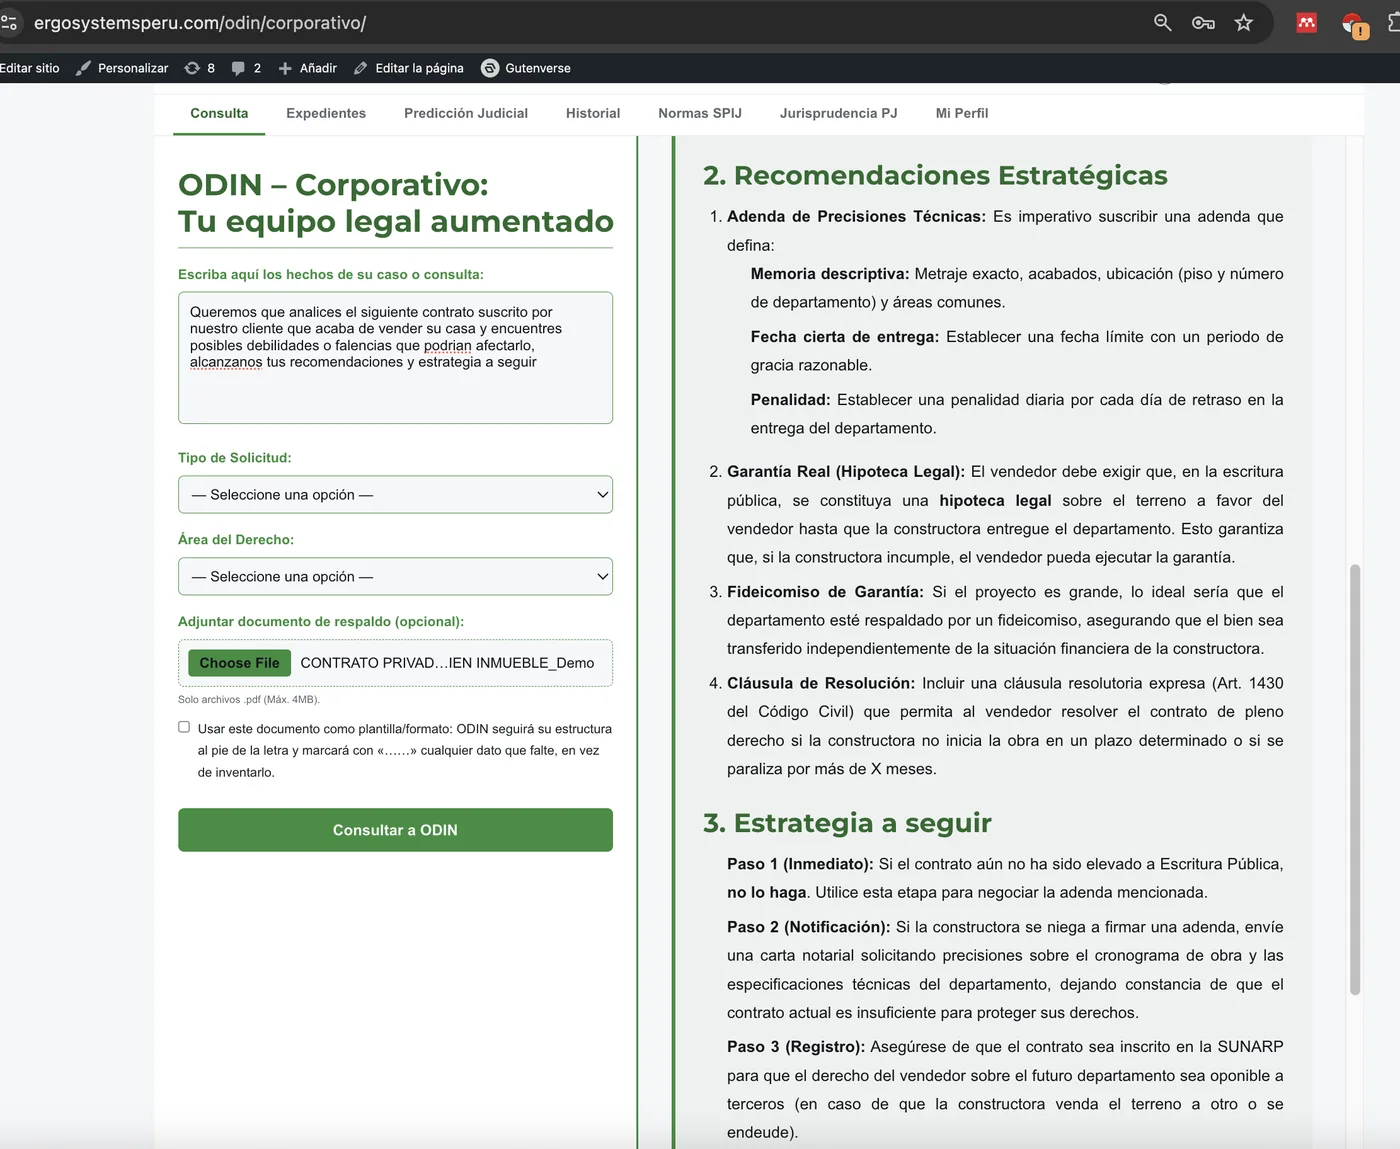Click the browser address bar URL
This screenshot has width=1400, height=1149.
[200, 22]
